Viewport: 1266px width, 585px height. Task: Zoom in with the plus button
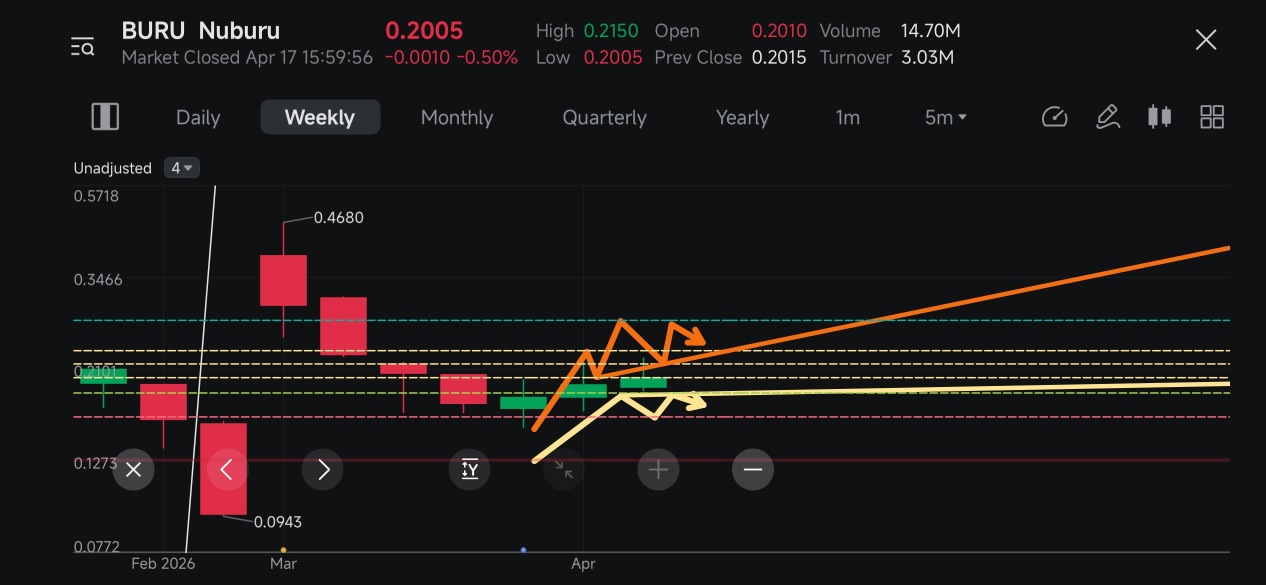pyautogui.click(x=658, y=469)
